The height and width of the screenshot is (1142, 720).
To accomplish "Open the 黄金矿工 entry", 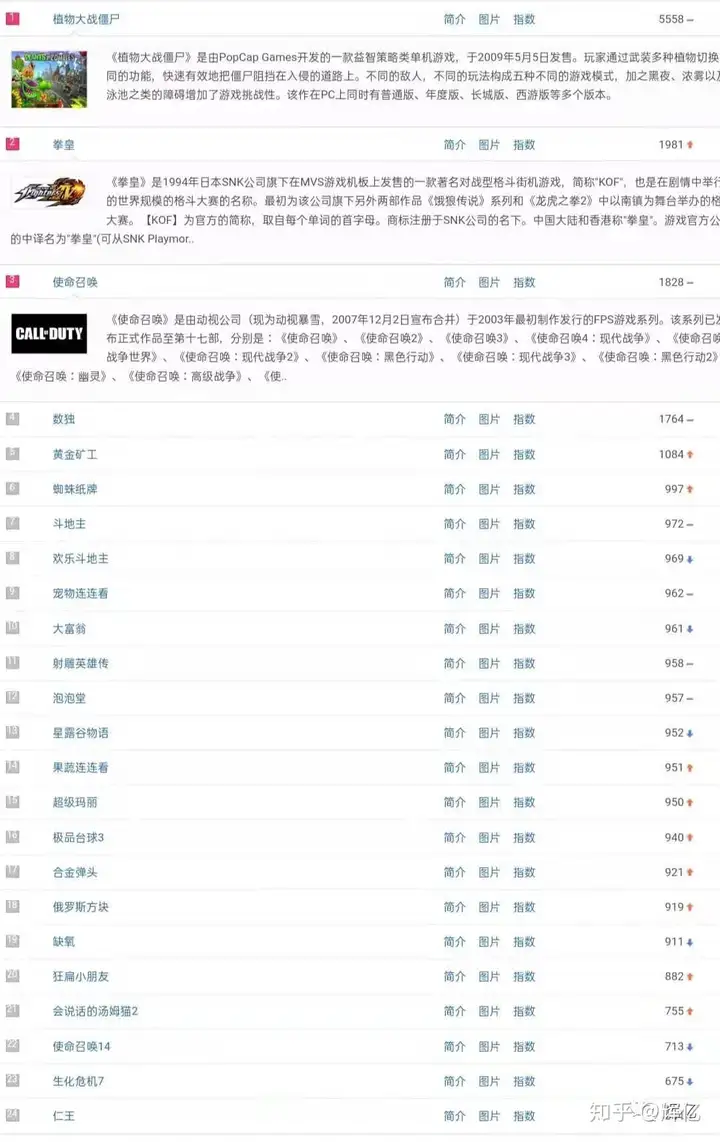I will coord(75,454).
